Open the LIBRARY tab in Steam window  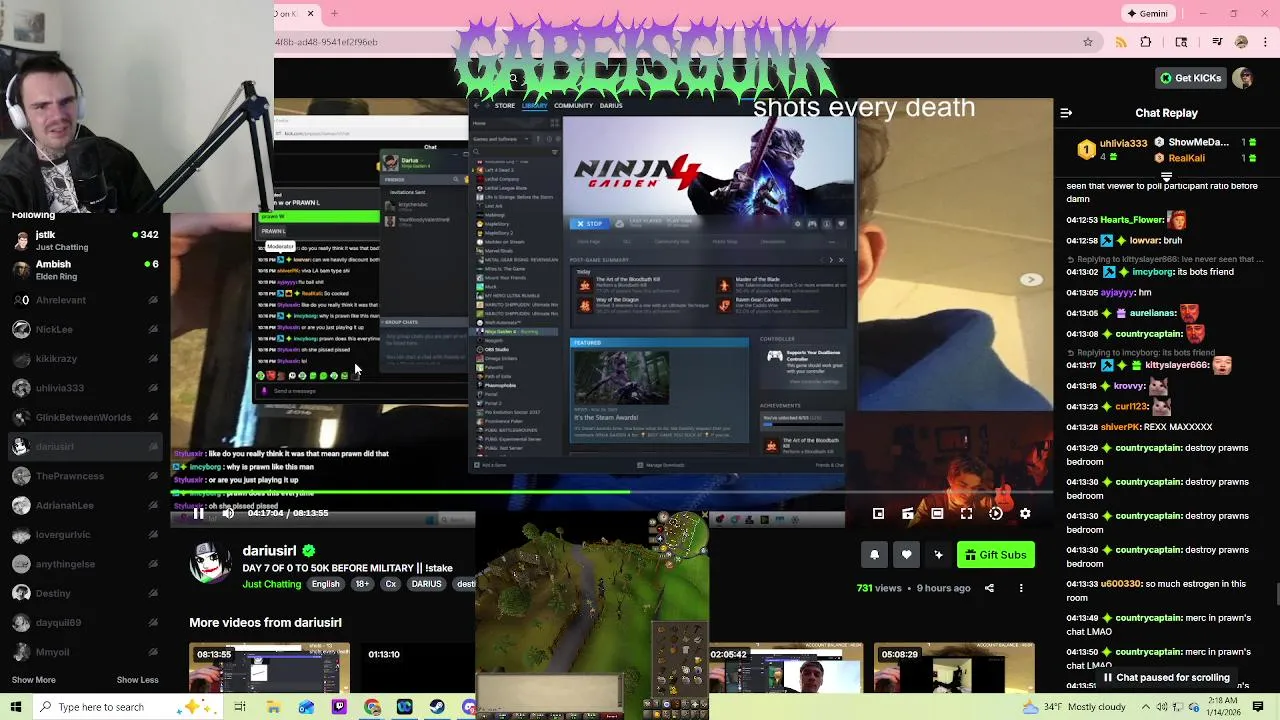pyautogui.click(x=534, y=106)
